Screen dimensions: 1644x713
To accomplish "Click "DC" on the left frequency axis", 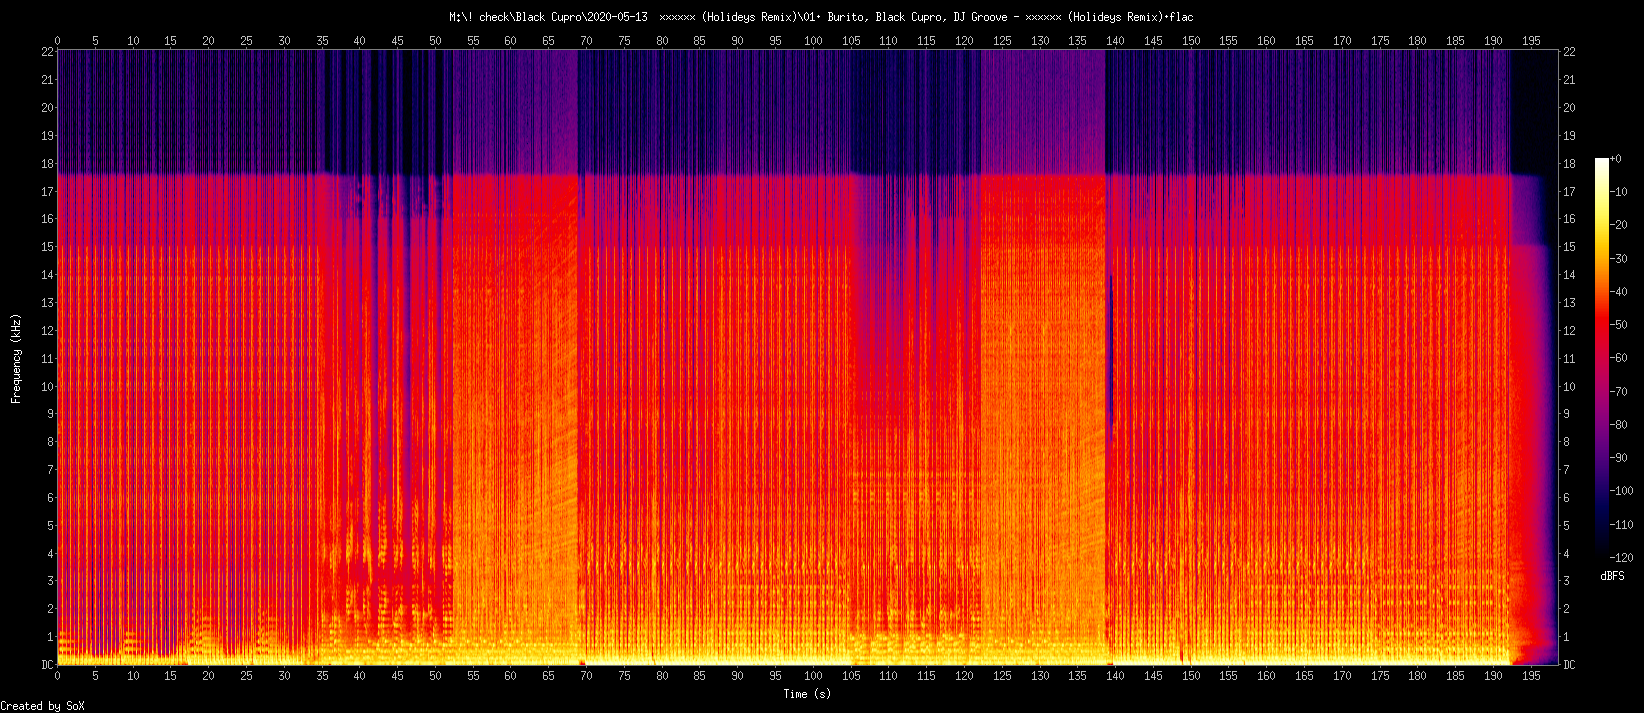I will [x=47, y=665].
